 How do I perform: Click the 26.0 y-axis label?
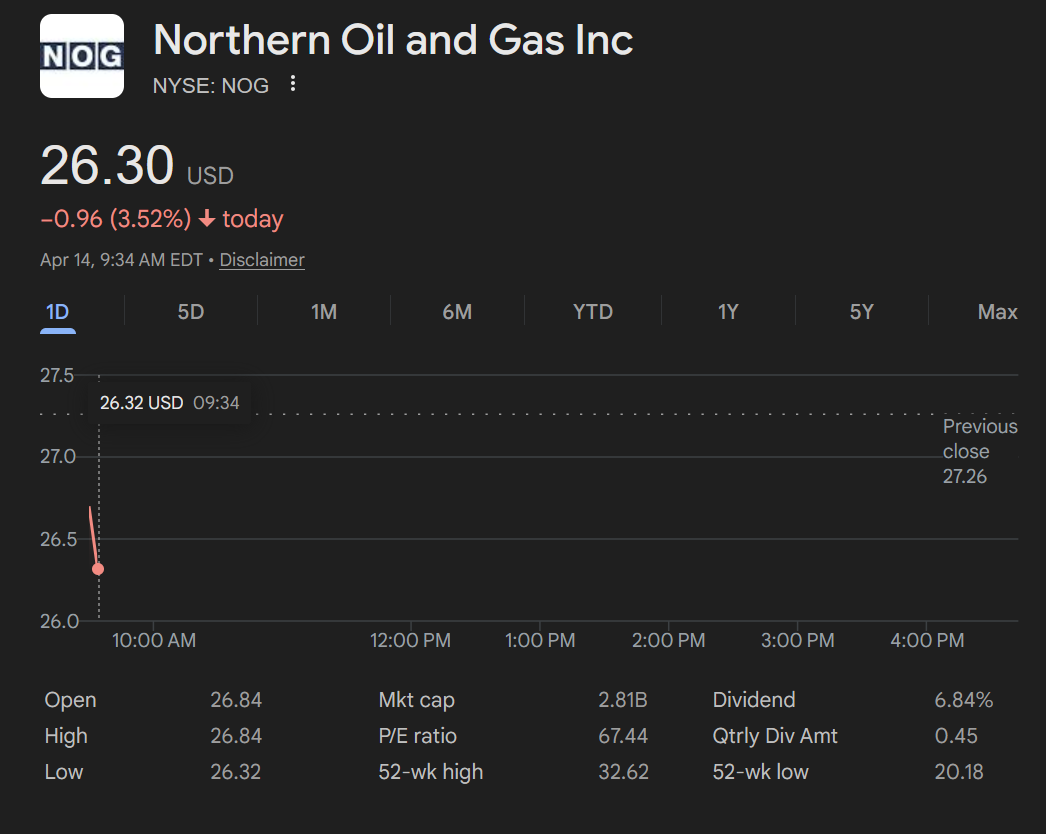click(59, 621)
